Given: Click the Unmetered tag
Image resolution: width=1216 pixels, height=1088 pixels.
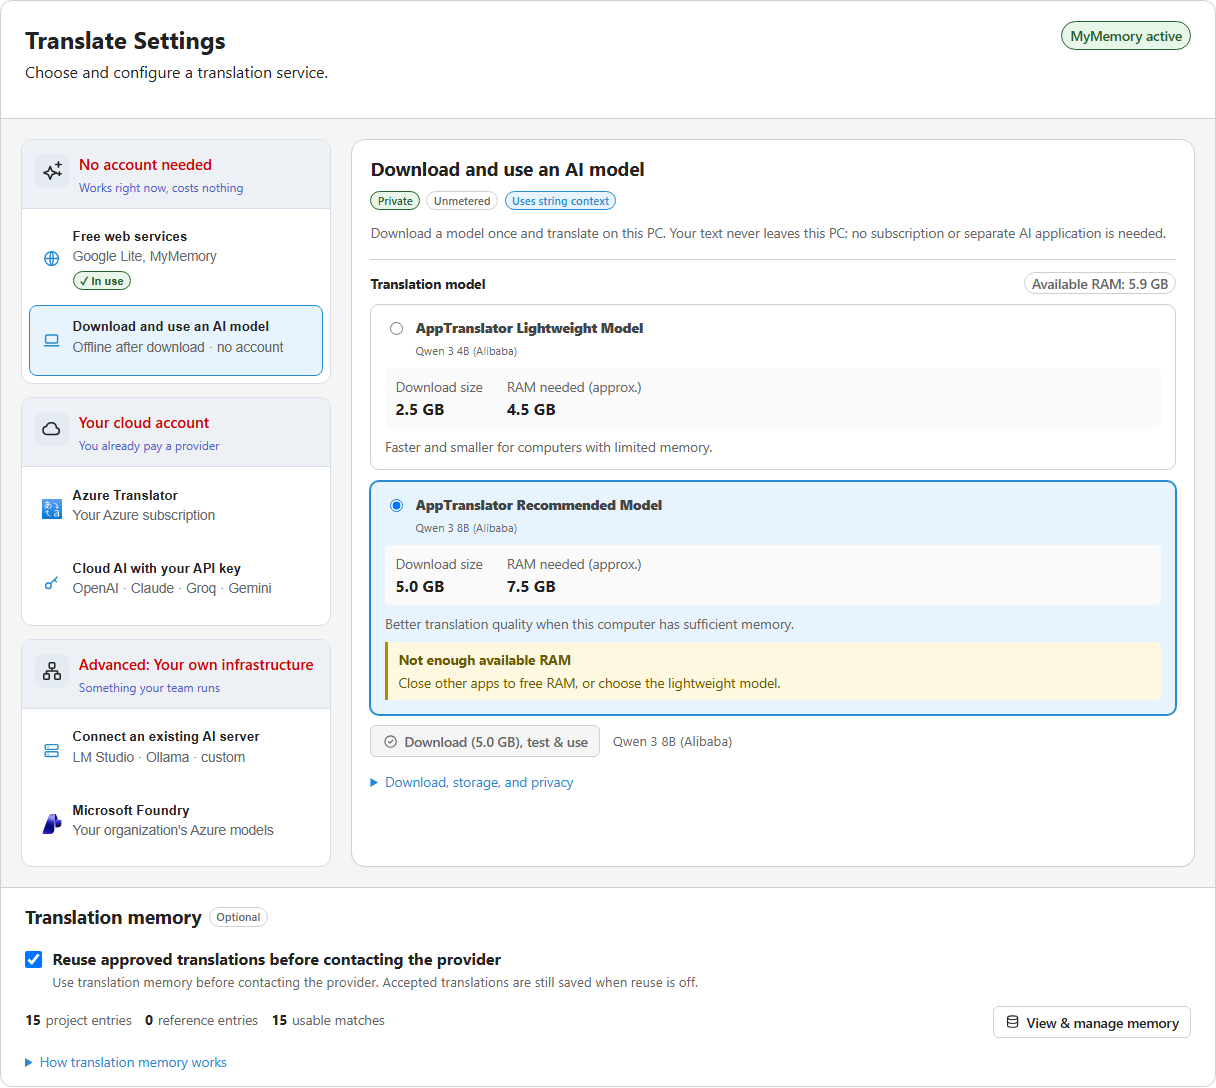Looking at the screenshot, I should click(x=462, y=201).
